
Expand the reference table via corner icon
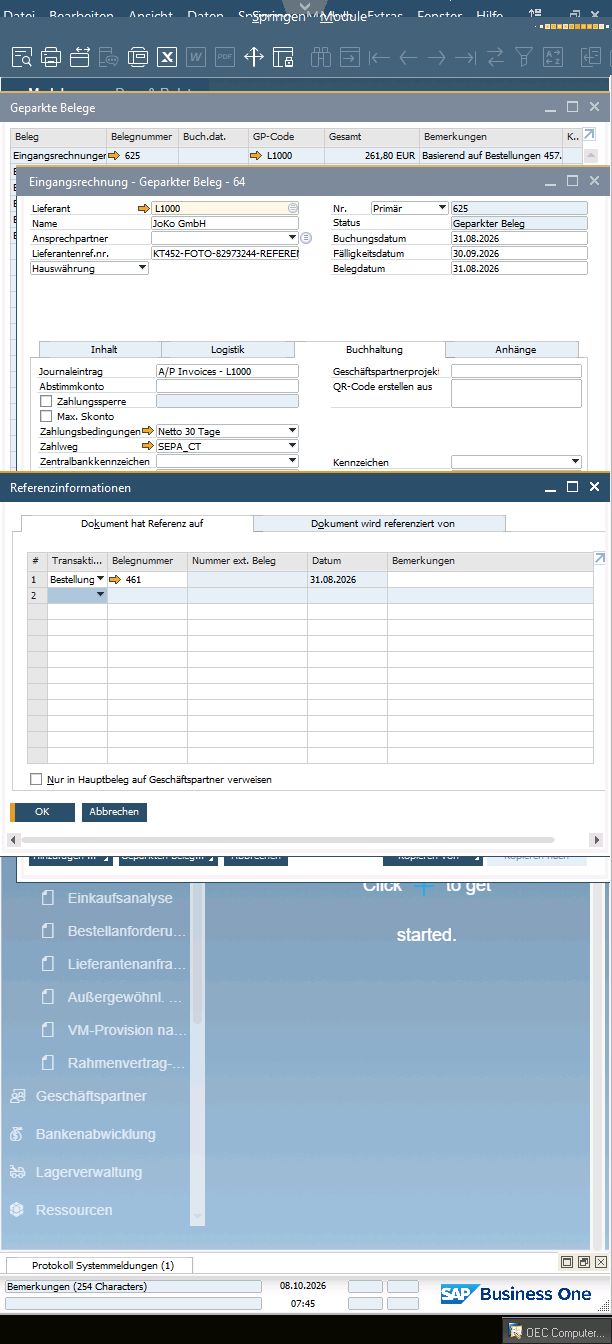coord(600,559)
